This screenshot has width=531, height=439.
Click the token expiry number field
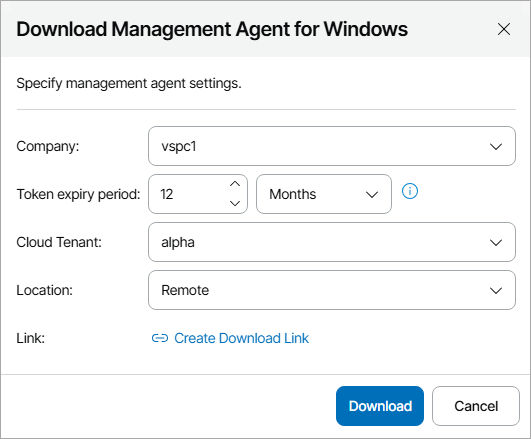coord(198,194)
